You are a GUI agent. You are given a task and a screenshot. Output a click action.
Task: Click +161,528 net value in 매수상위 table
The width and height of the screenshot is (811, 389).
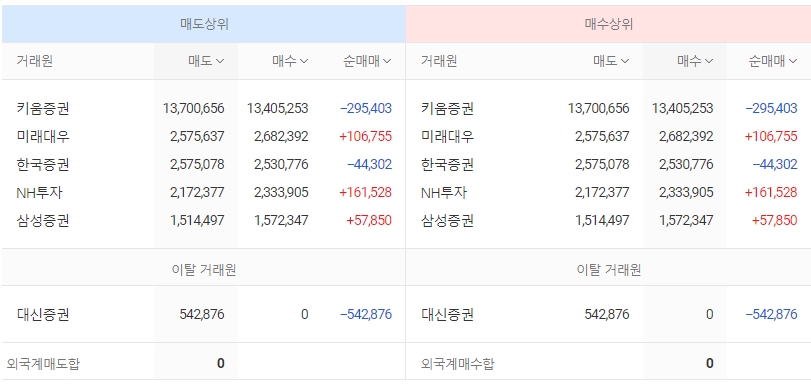771,192
